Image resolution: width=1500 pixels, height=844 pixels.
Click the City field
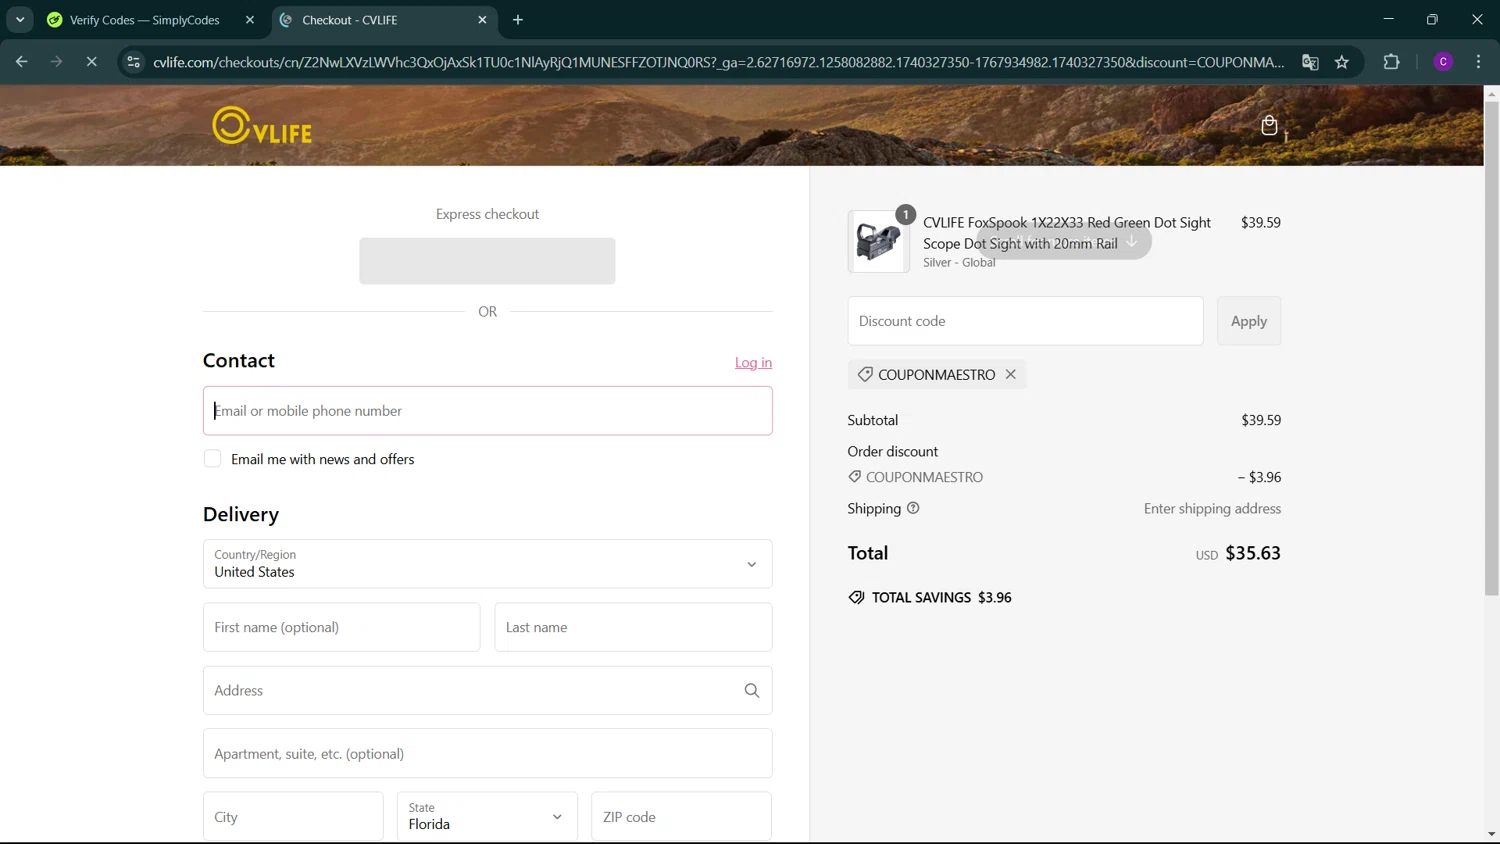293,817
